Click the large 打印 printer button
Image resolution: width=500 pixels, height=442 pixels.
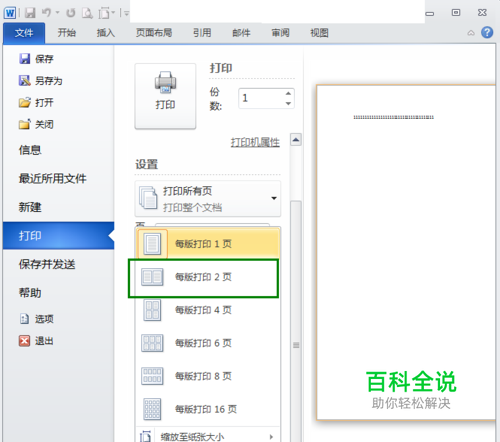(165, 96)
